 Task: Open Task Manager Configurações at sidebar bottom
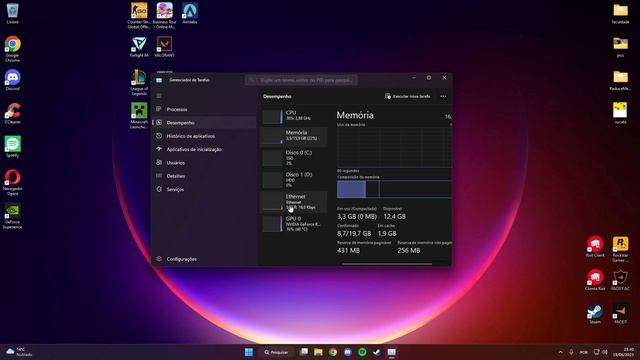tap(204, 259)
